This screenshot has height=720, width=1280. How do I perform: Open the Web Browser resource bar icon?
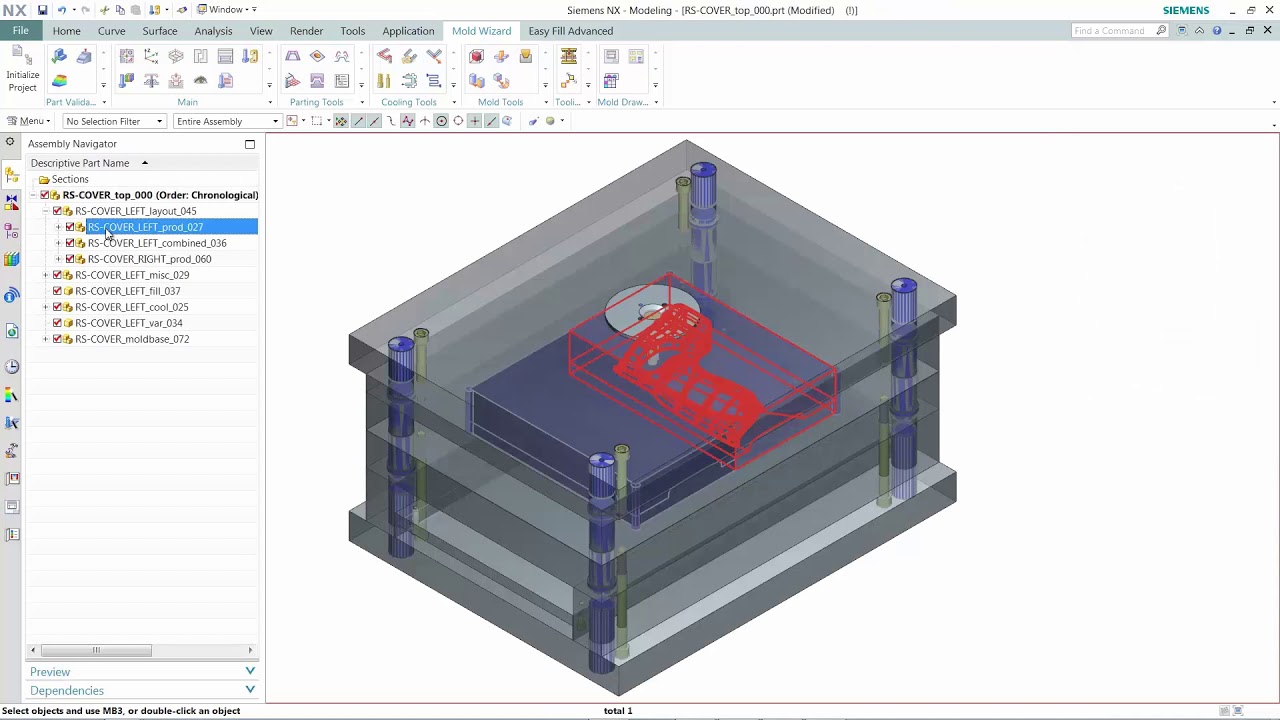point(12,331)
